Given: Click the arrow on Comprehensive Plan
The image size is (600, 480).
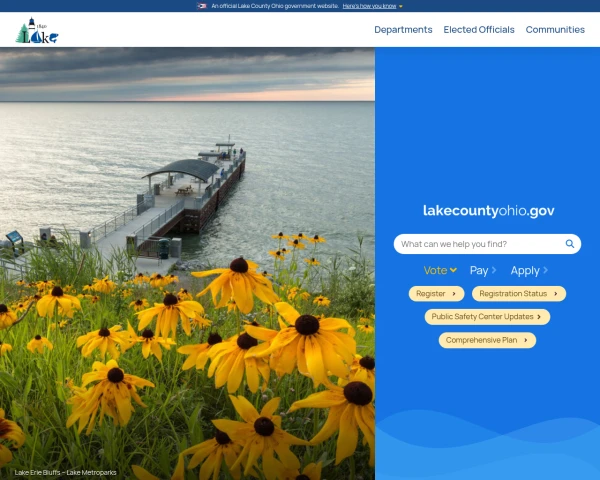Looking at the screenshot, I should click(526, 340).
